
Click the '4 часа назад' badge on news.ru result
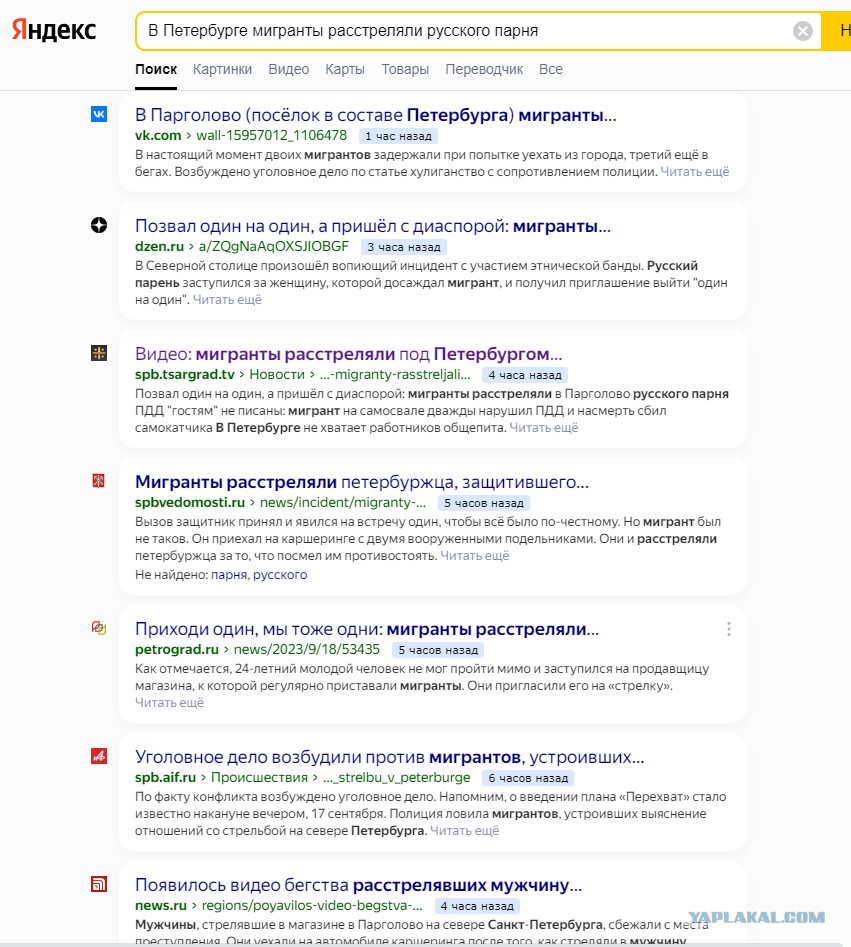coord(477,907)
